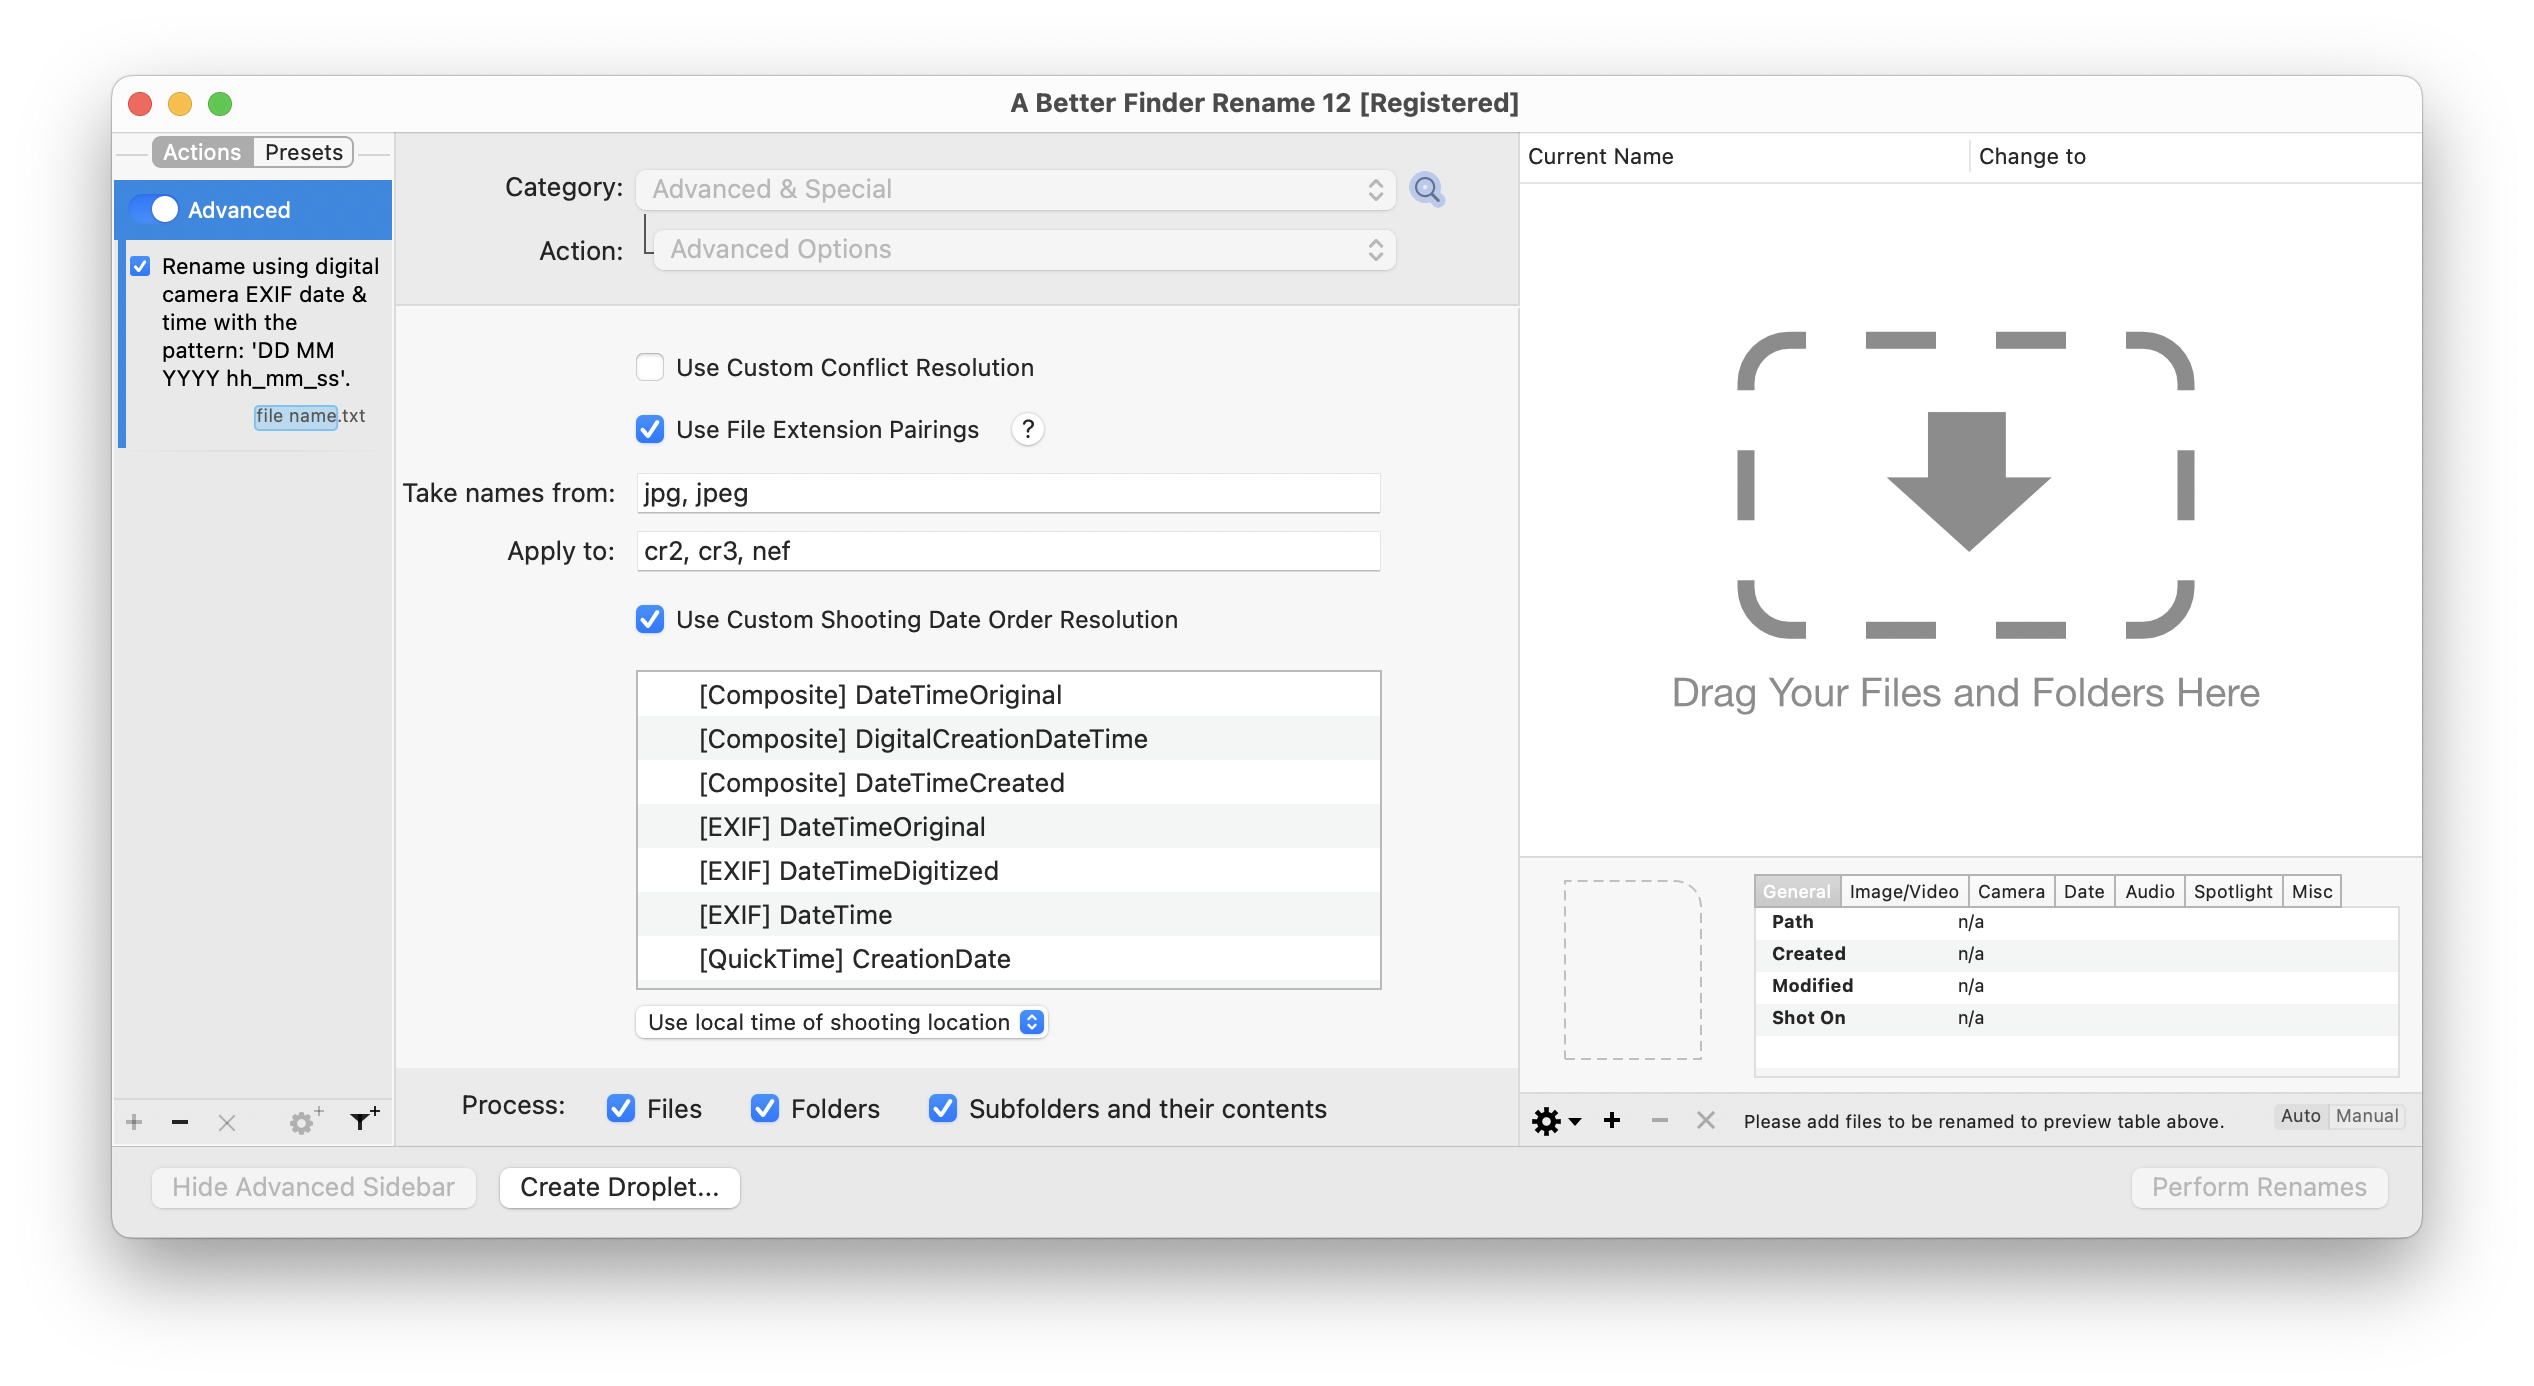The width and height of the screenshot is (2534, 1386).
Task: Uncheck the Folders process checkbox
Action: click(765, 1108)
